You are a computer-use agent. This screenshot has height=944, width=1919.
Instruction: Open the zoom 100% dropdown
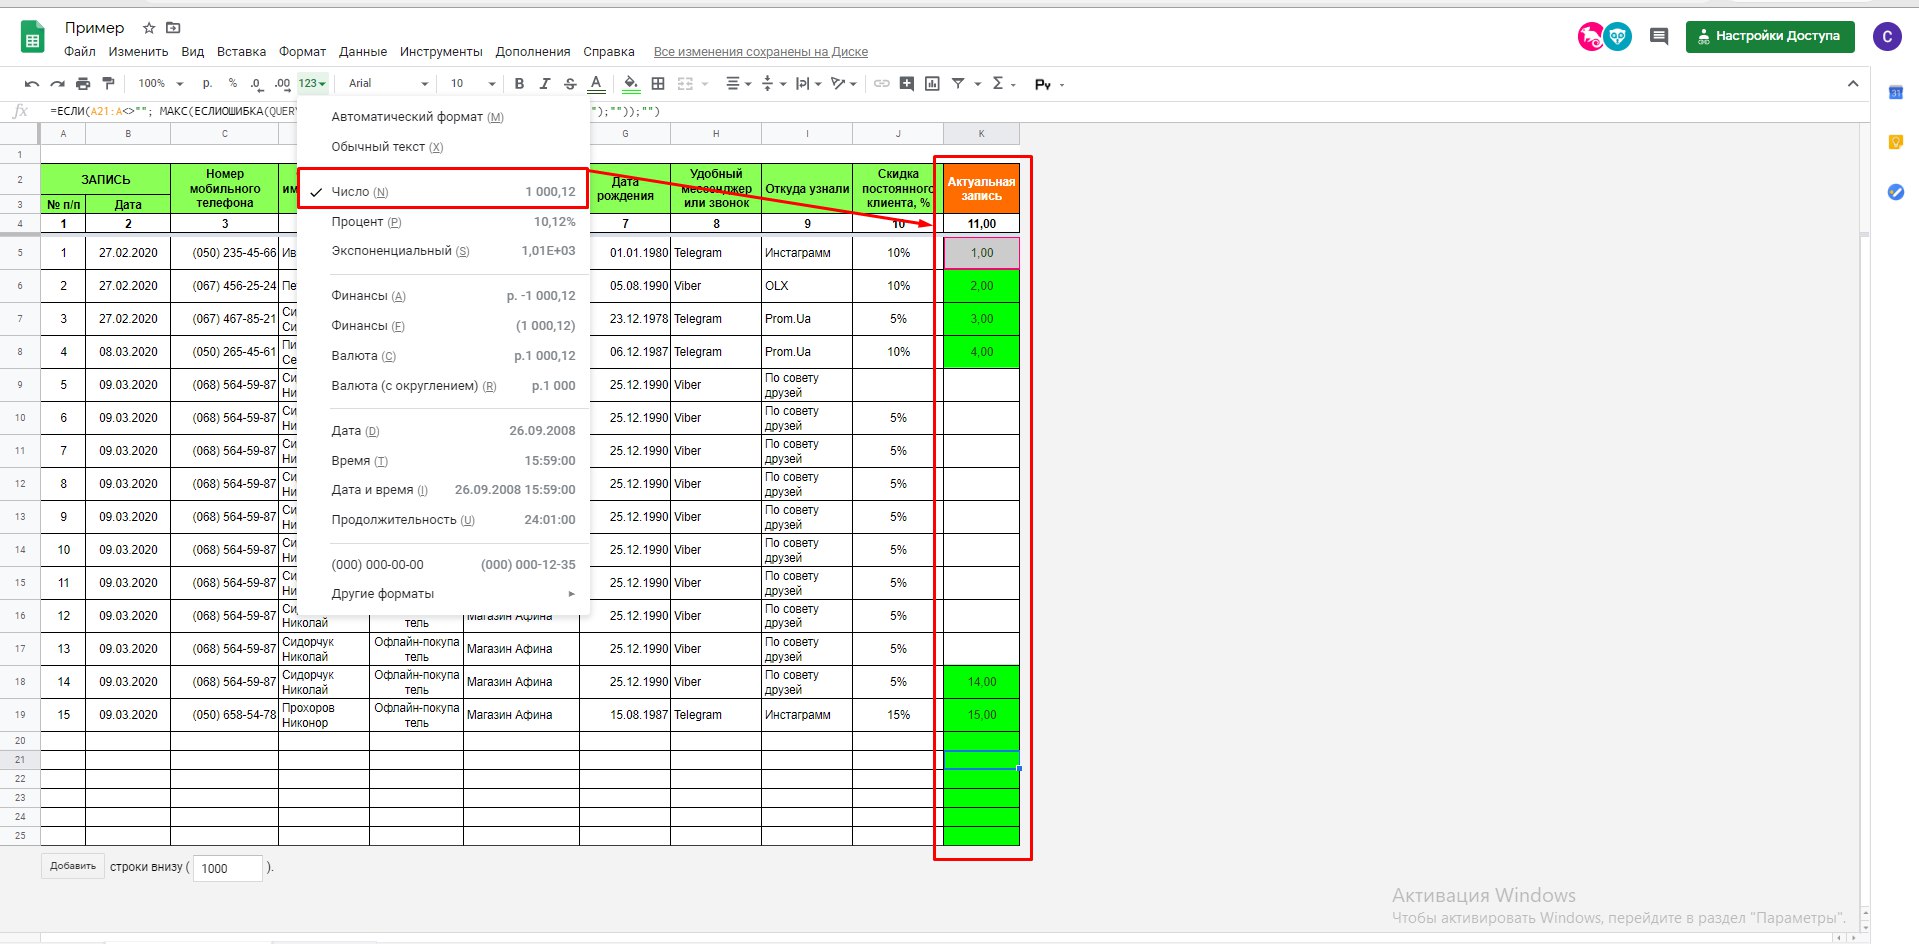161,84
